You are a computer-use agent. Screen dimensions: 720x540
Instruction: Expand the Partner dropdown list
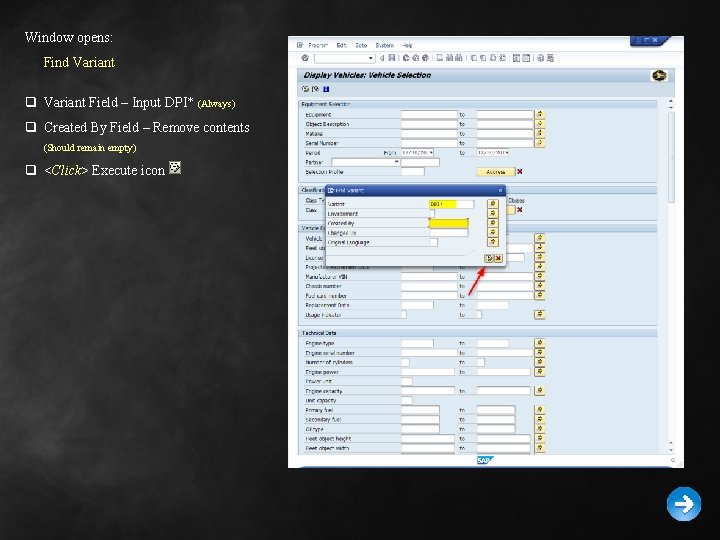coord(396,162)
